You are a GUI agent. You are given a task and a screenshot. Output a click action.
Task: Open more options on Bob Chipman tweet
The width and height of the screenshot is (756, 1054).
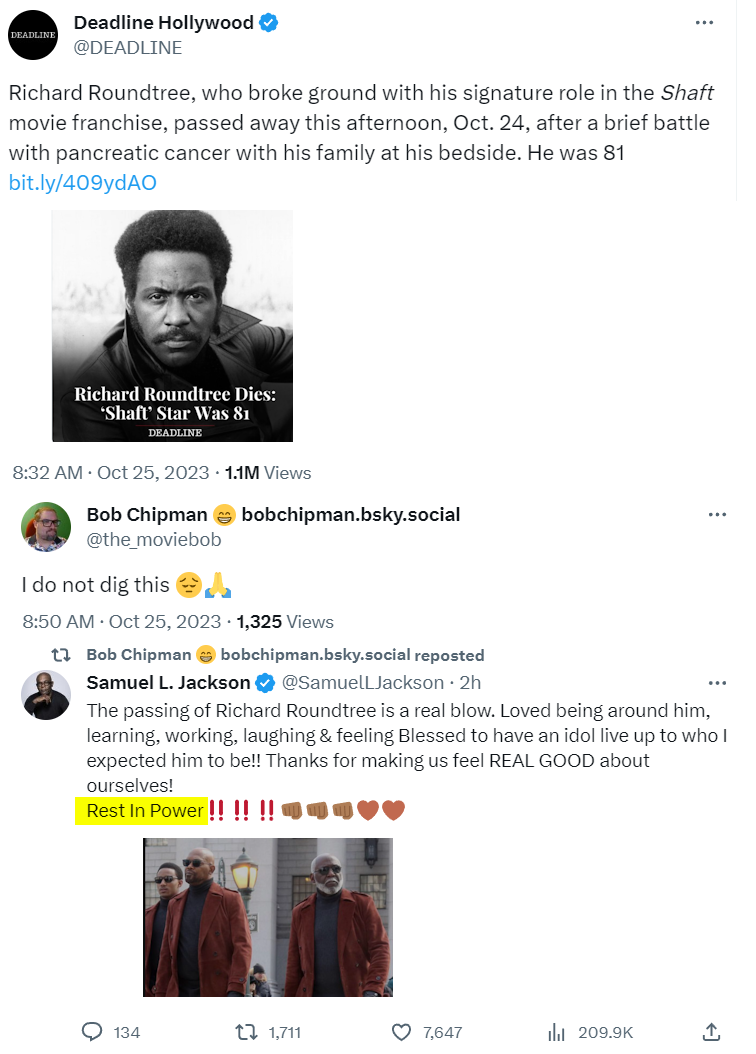point(716,514)
